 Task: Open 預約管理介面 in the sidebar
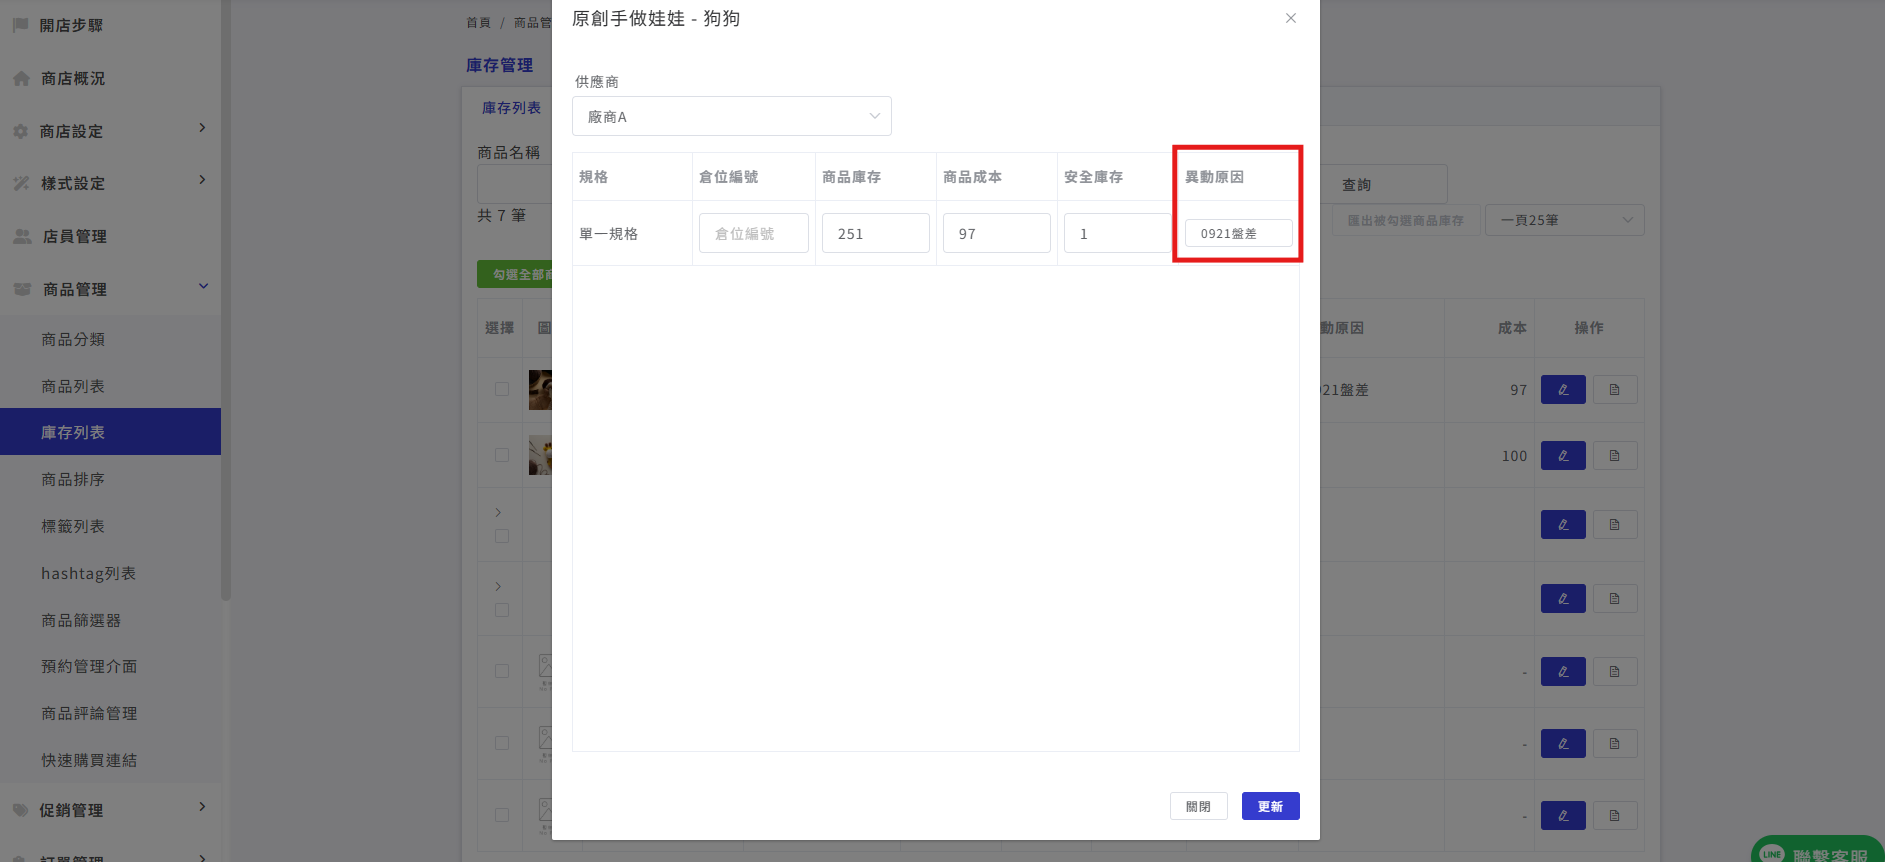point(89,666)
